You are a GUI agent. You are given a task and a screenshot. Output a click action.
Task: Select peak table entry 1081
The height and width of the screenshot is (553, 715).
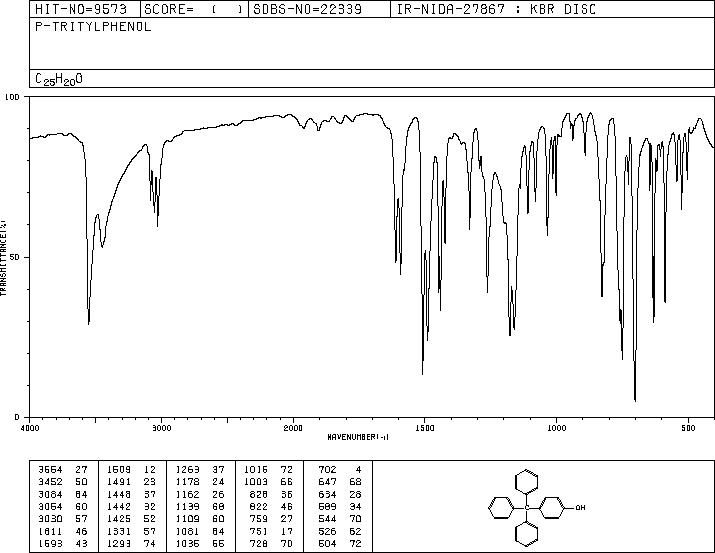point(187,531)
